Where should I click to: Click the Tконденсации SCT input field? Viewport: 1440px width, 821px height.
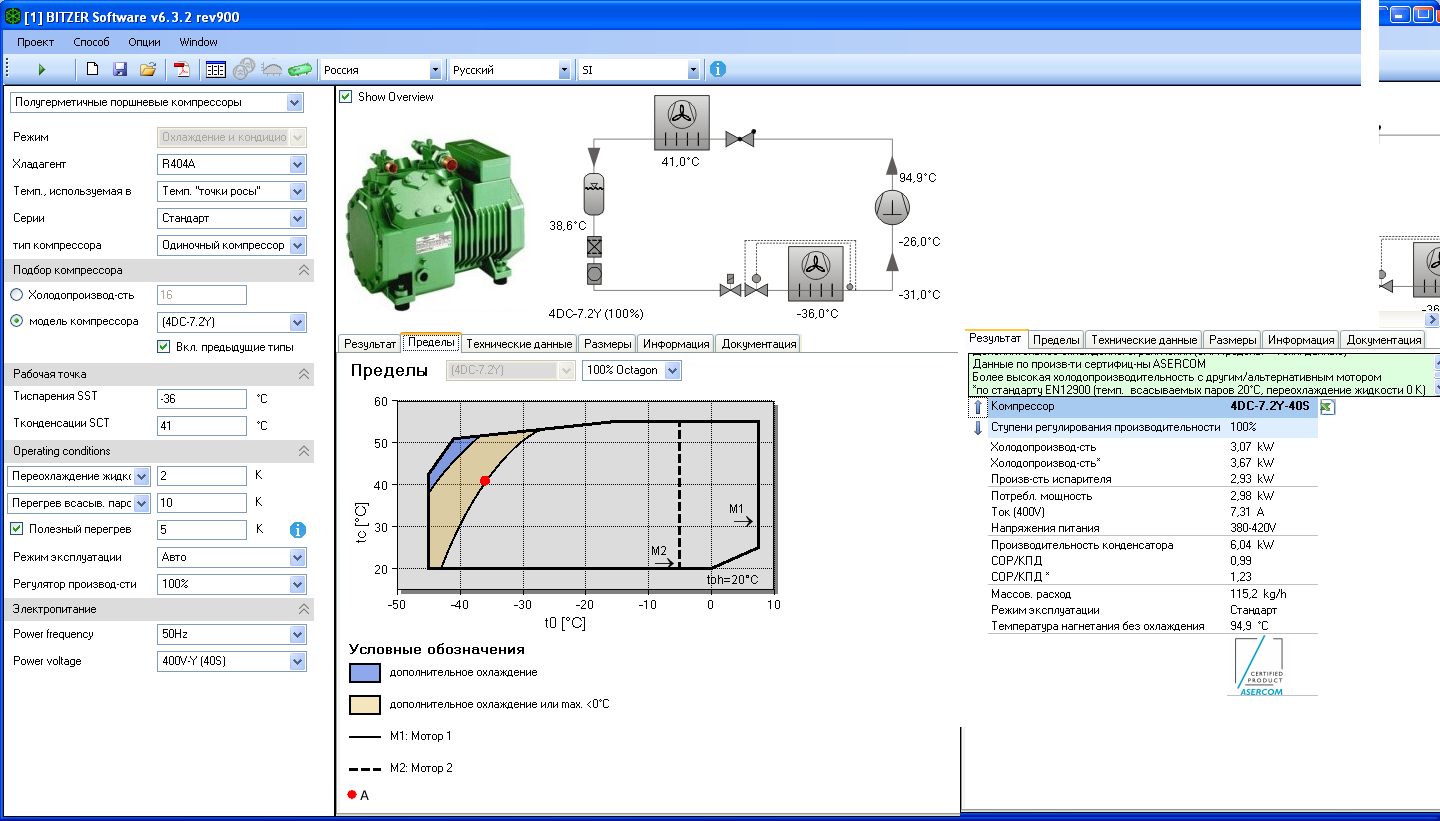click(201, 425)
